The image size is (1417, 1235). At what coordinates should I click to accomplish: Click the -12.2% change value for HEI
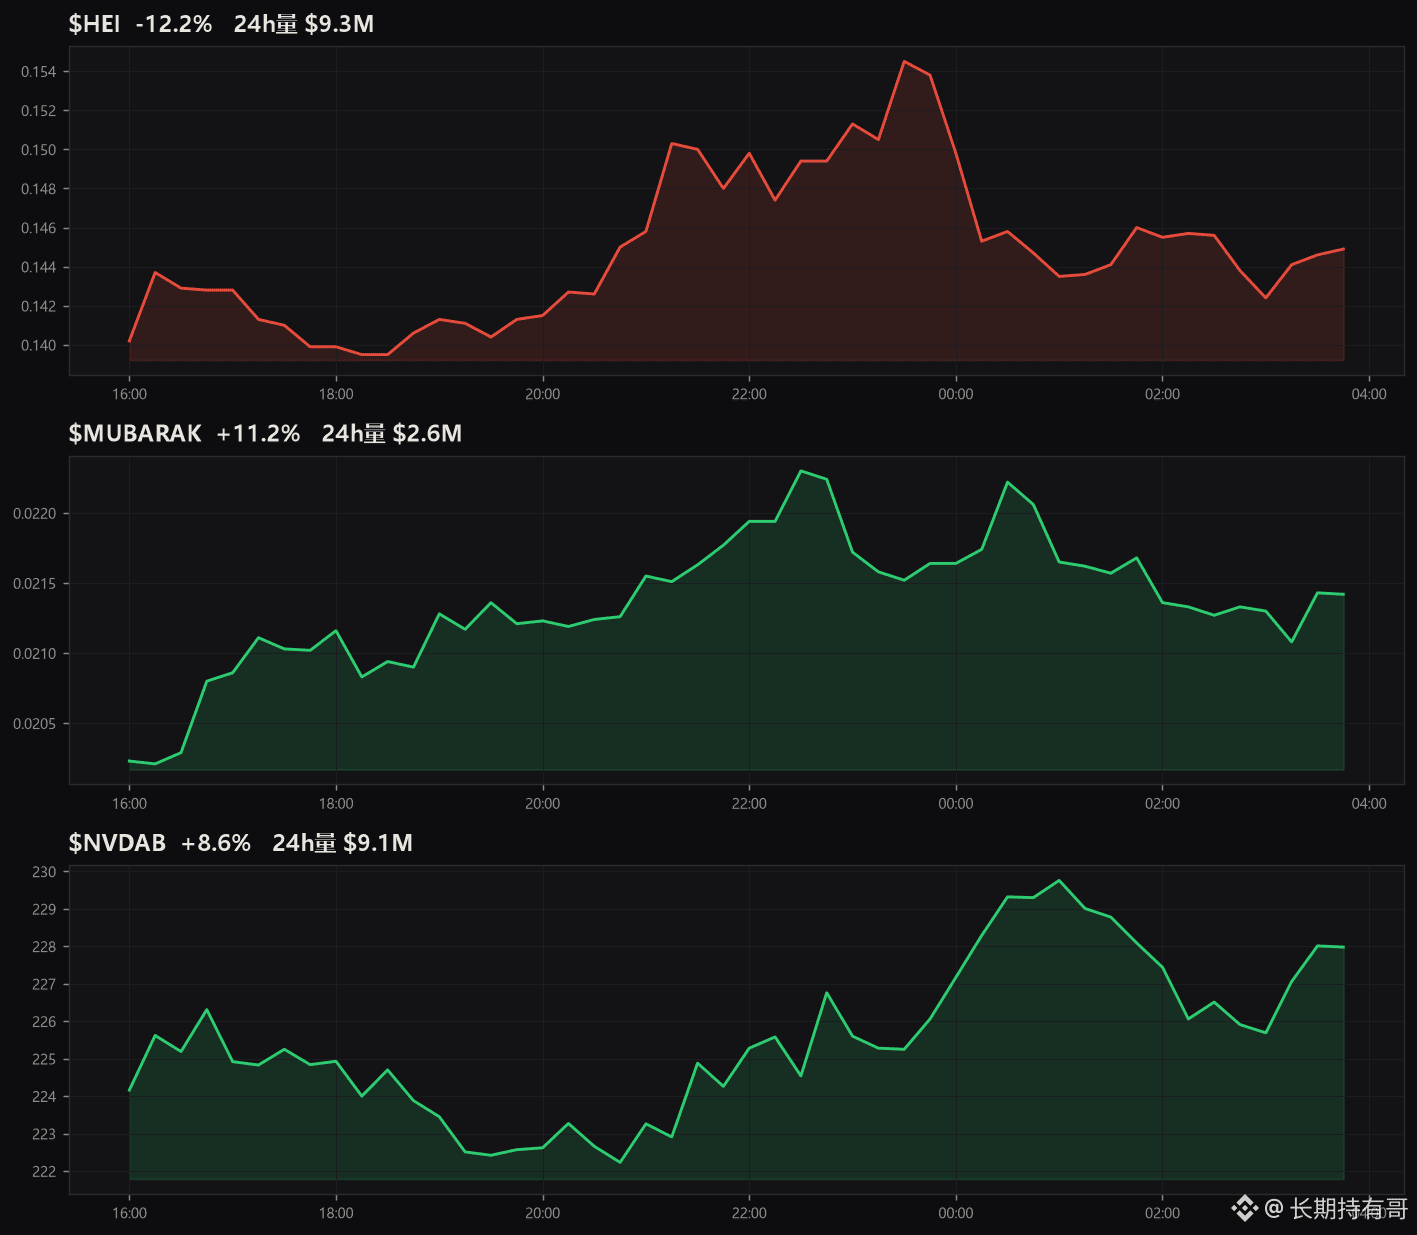(174, 24)
